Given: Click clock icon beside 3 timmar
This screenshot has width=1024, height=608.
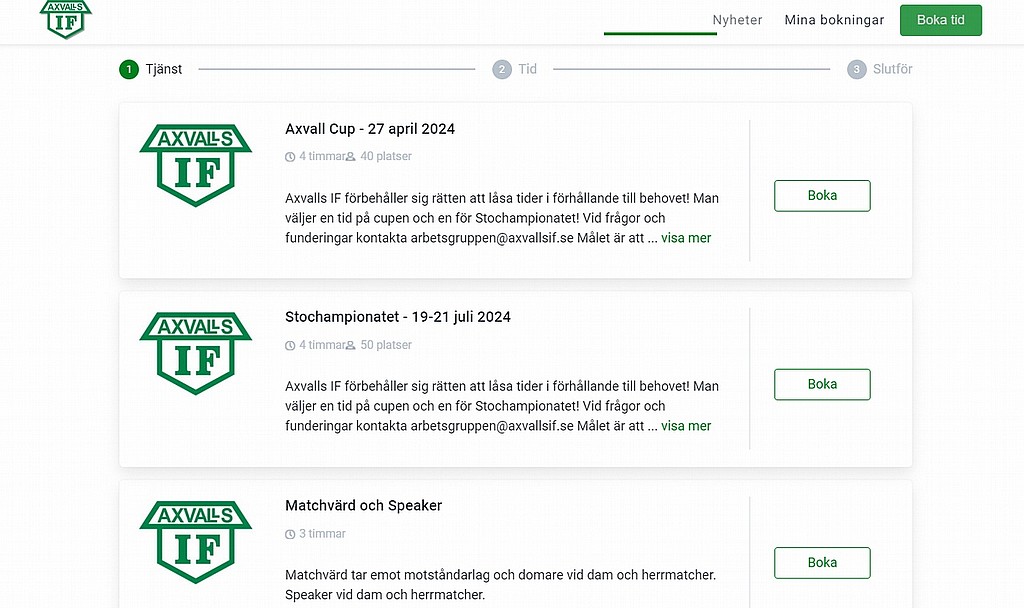Looking at the screenshot, I should 290,534.
